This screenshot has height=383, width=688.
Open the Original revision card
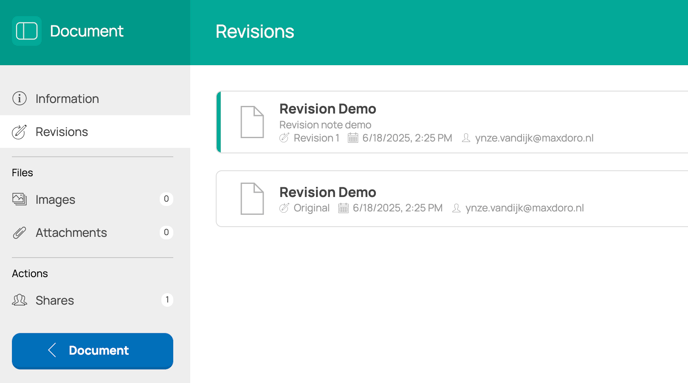452,199
